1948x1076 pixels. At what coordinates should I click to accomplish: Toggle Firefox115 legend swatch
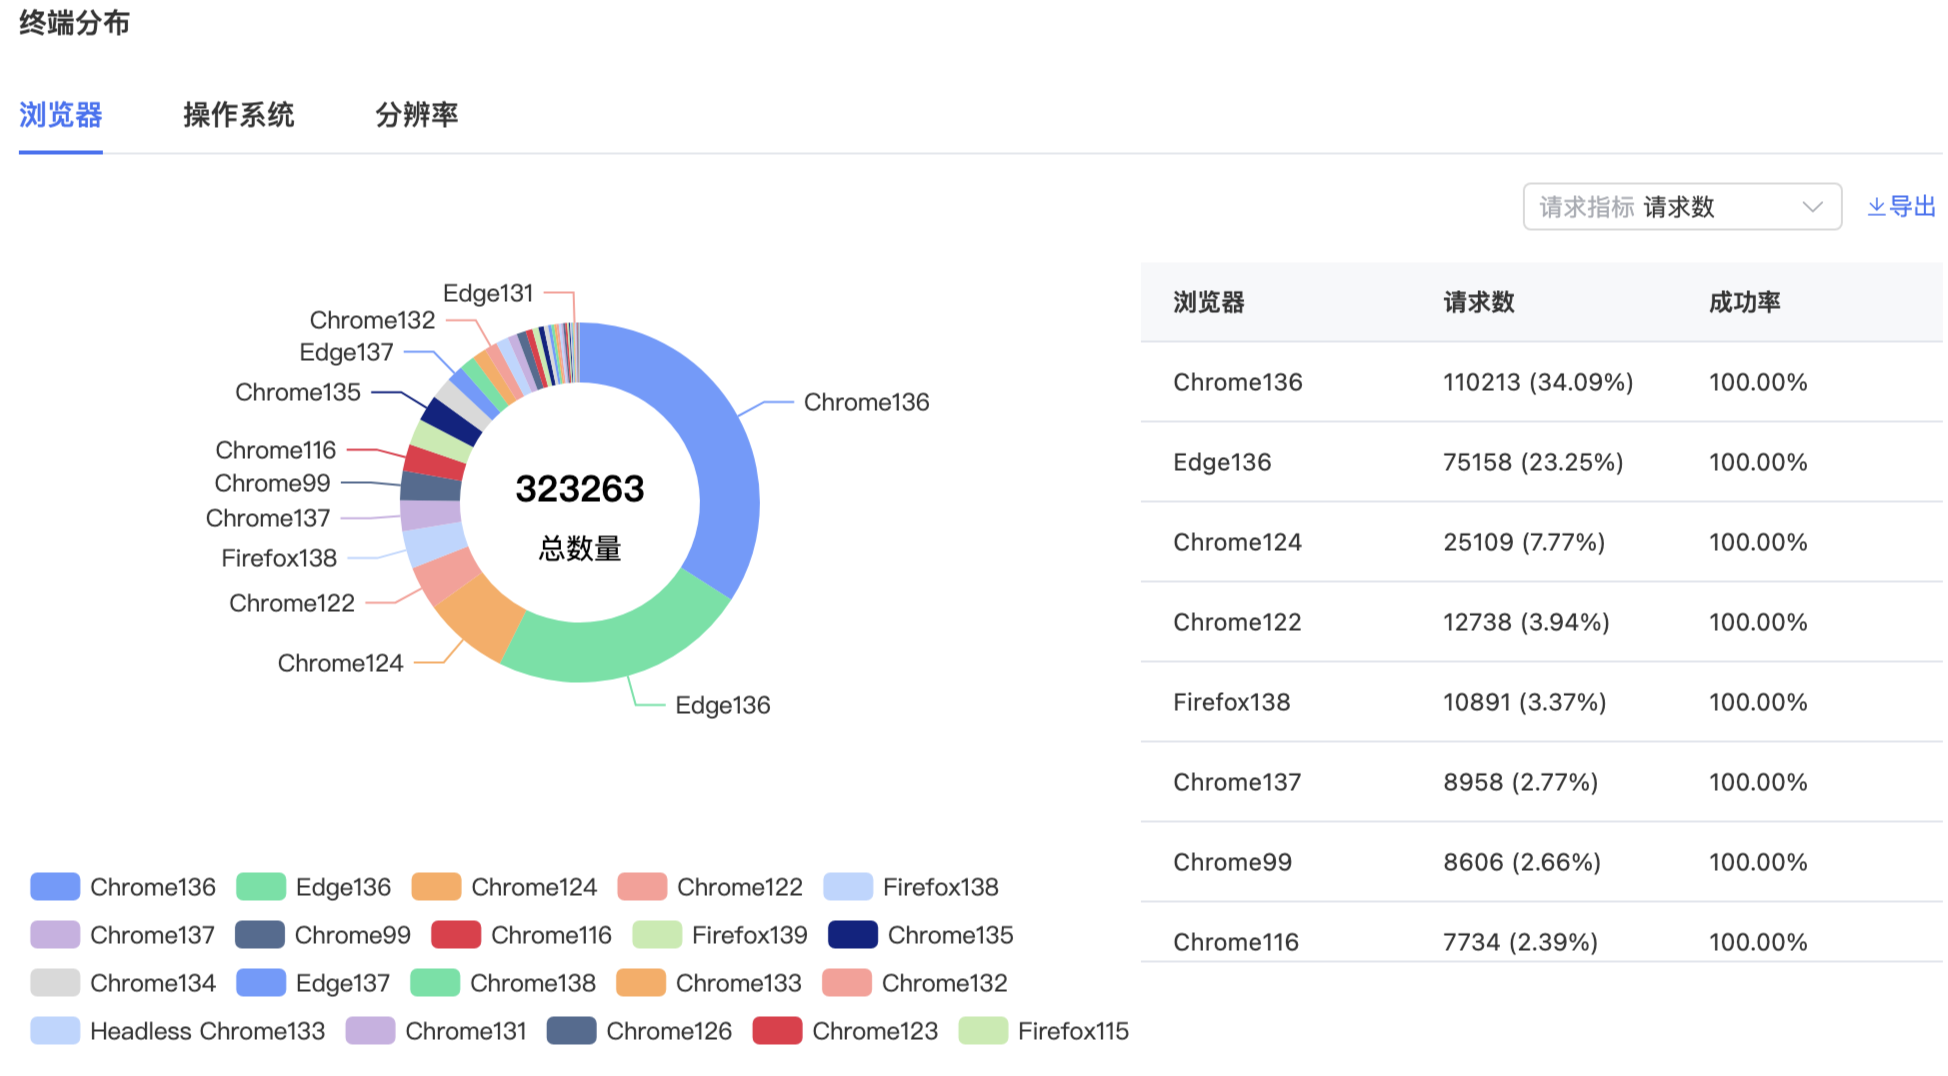[983, 1031]
